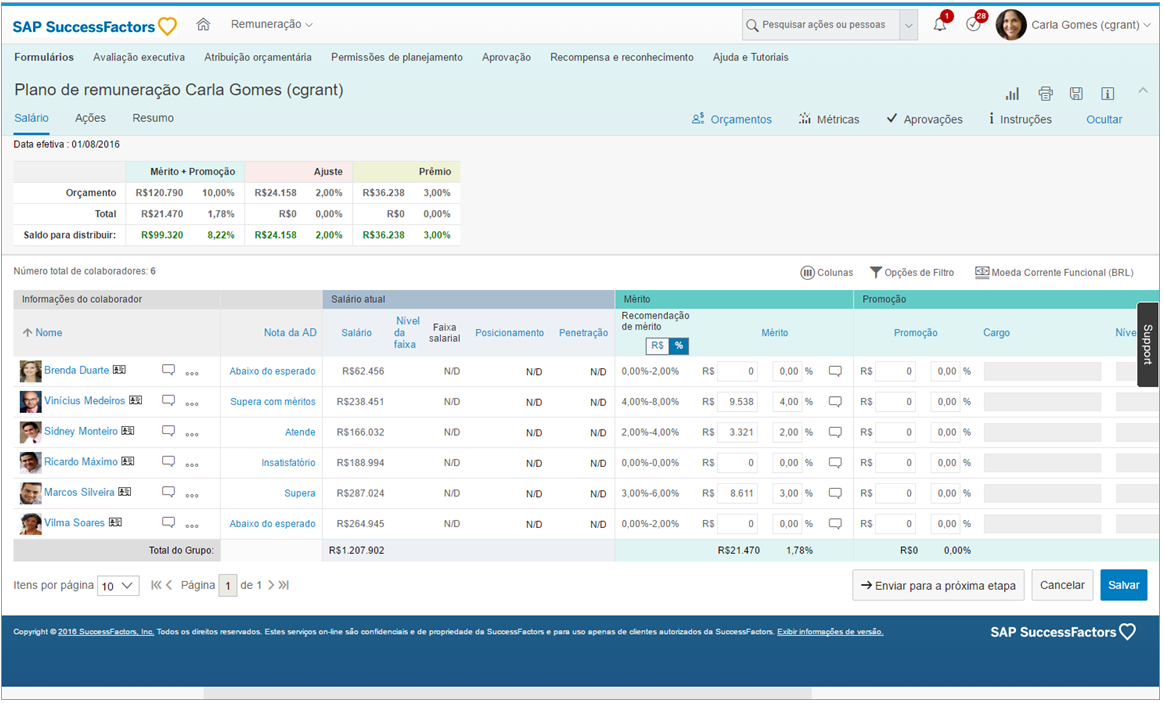This screenshot has height=703, width=1164.
Task: Open Ajuda e Tutoriais menu item
Action: point(751,57)
